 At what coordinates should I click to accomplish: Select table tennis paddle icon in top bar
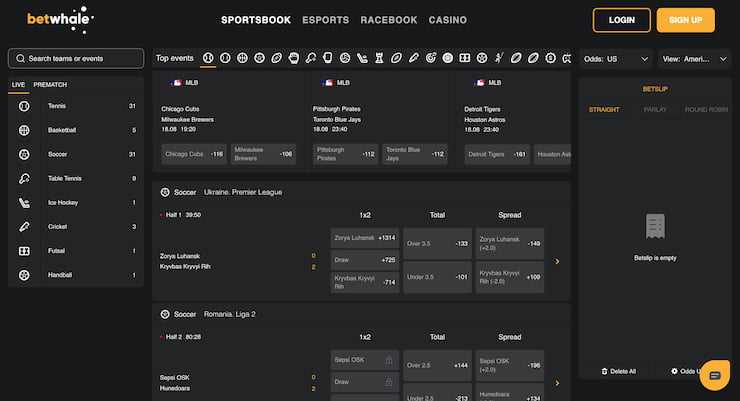click(311, 58)
